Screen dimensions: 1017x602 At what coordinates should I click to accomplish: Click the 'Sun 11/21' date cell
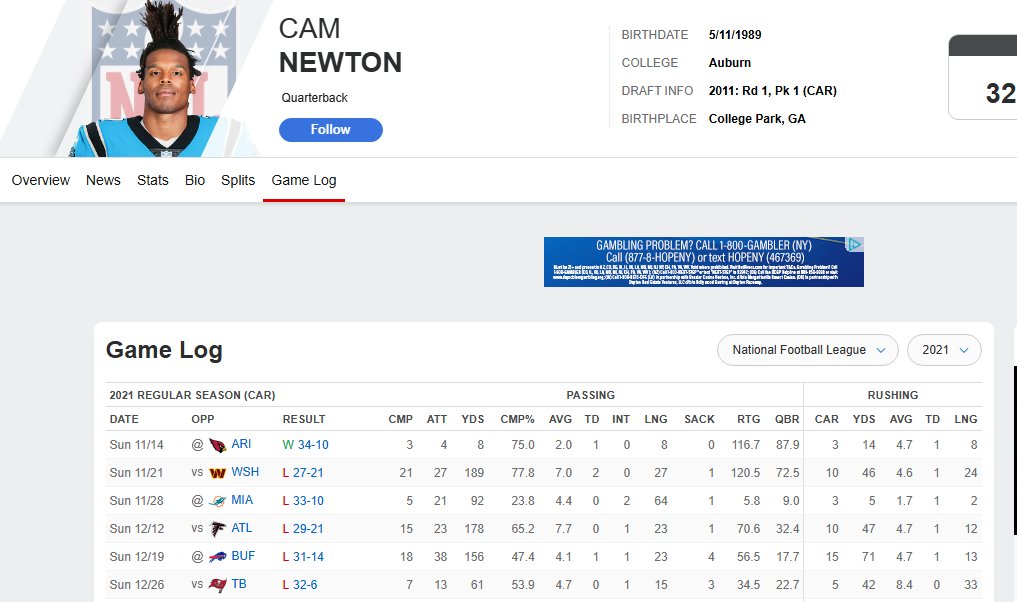[x=136, y=473]
